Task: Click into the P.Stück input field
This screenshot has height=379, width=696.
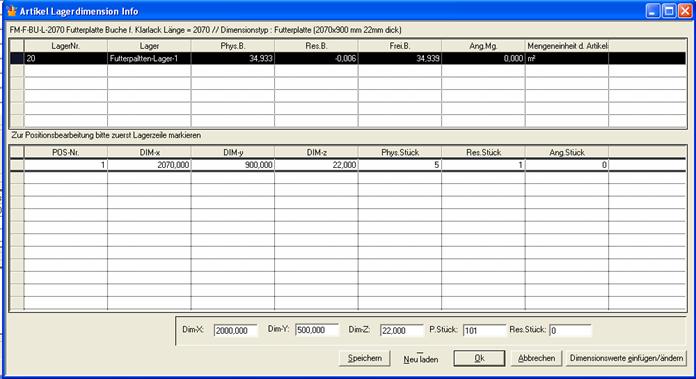Action: [484, 330]
